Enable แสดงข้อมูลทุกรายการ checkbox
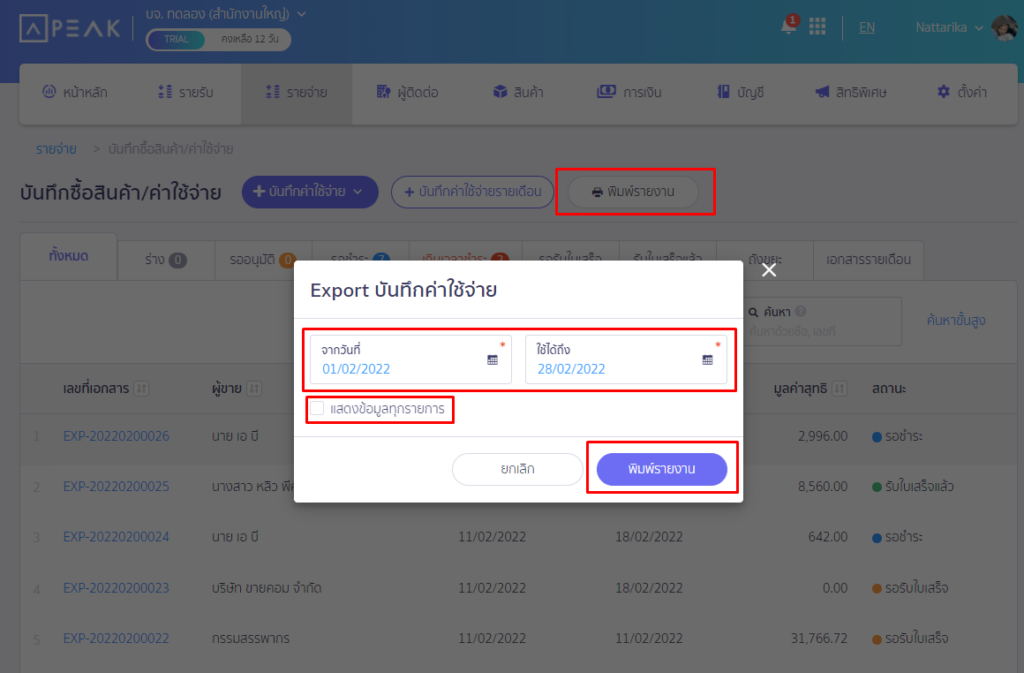Screen dimensions: 1024x673 pyautogui.click(x=317, y=408)
